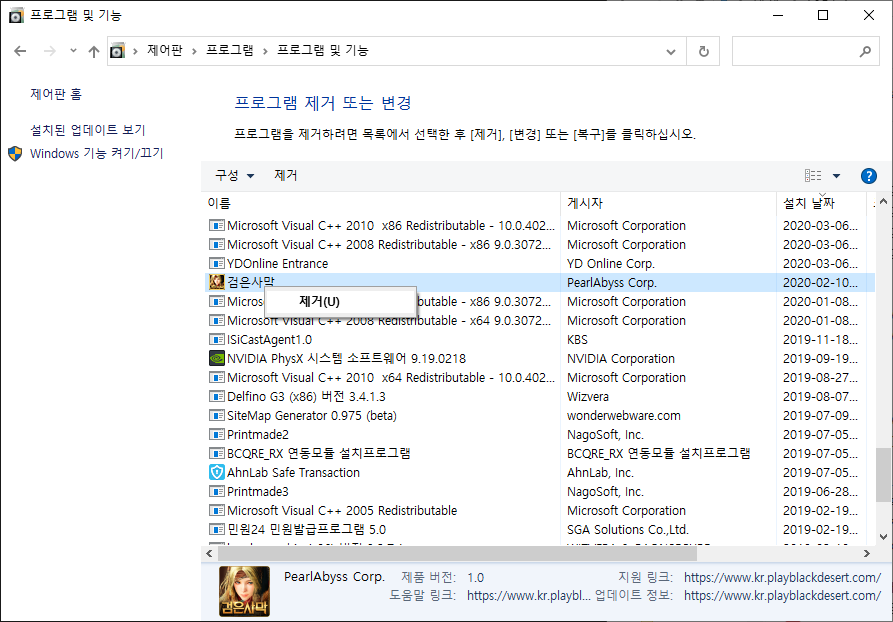Go up one folder level
Screen dimensions: 893x622
click(x=94, y=51)
